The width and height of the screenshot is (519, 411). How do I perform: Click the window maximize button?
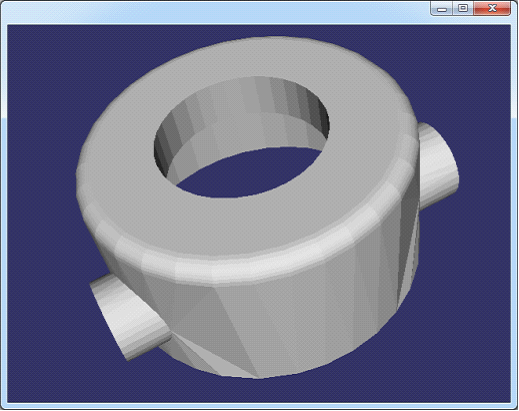tap(463, 8)
